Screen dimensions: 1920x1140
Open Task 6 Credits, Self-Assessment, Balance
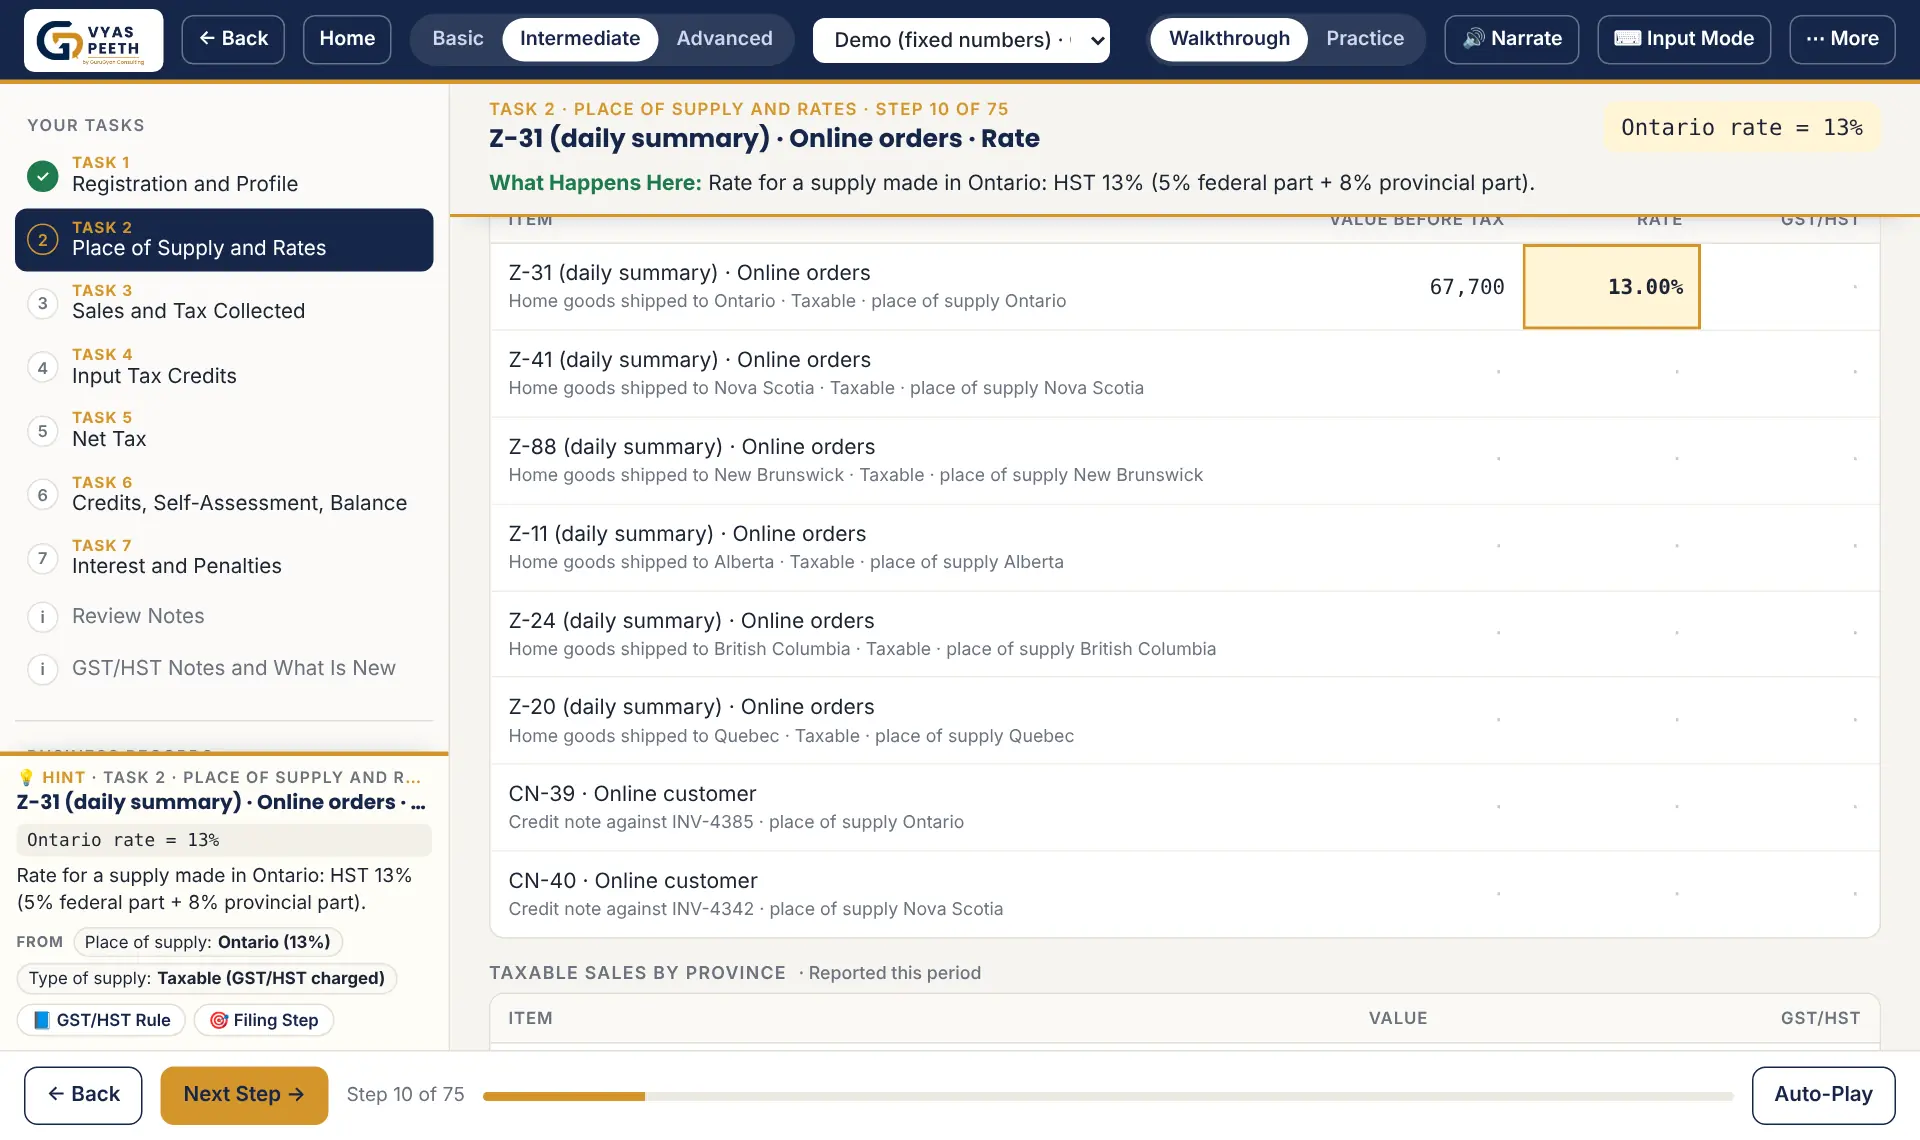coord(224,494)
